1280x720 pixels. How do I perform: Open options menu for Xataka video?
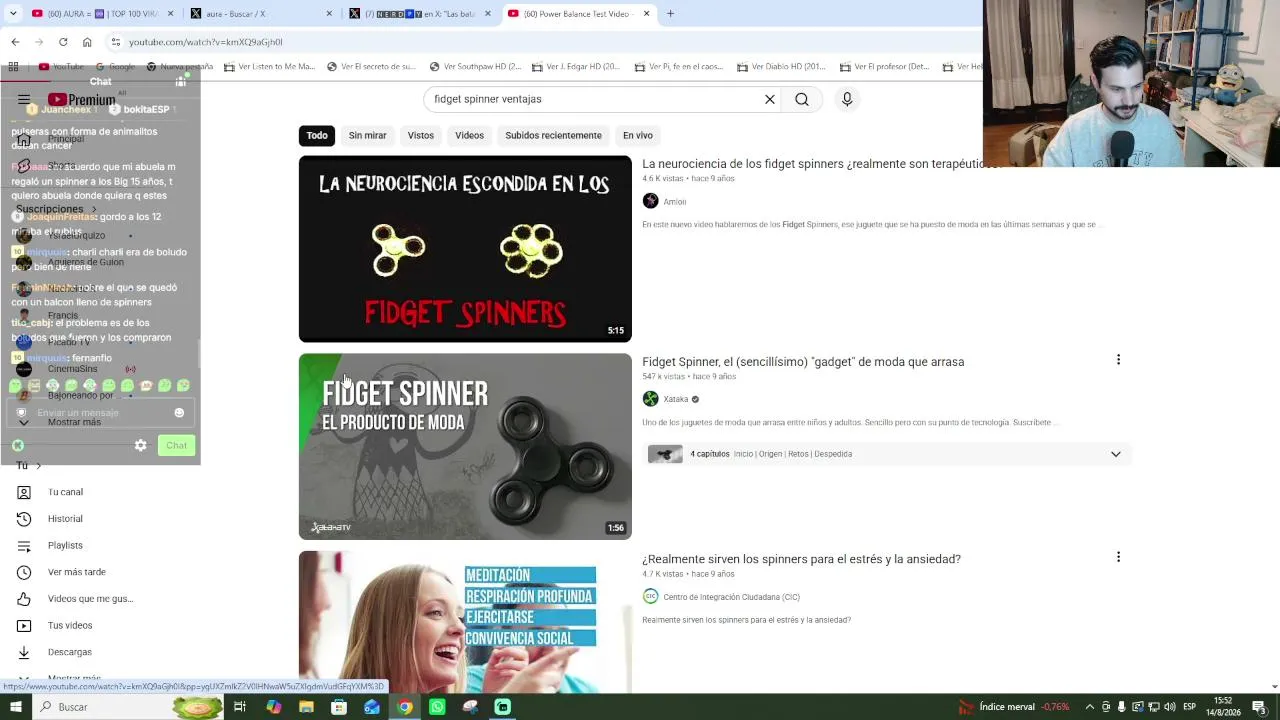1118,360
